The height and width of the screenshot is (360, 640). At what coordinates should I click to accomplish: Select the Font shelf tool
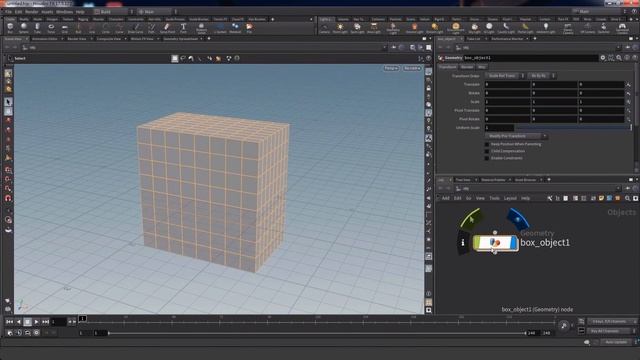click(x=183, y=28)
